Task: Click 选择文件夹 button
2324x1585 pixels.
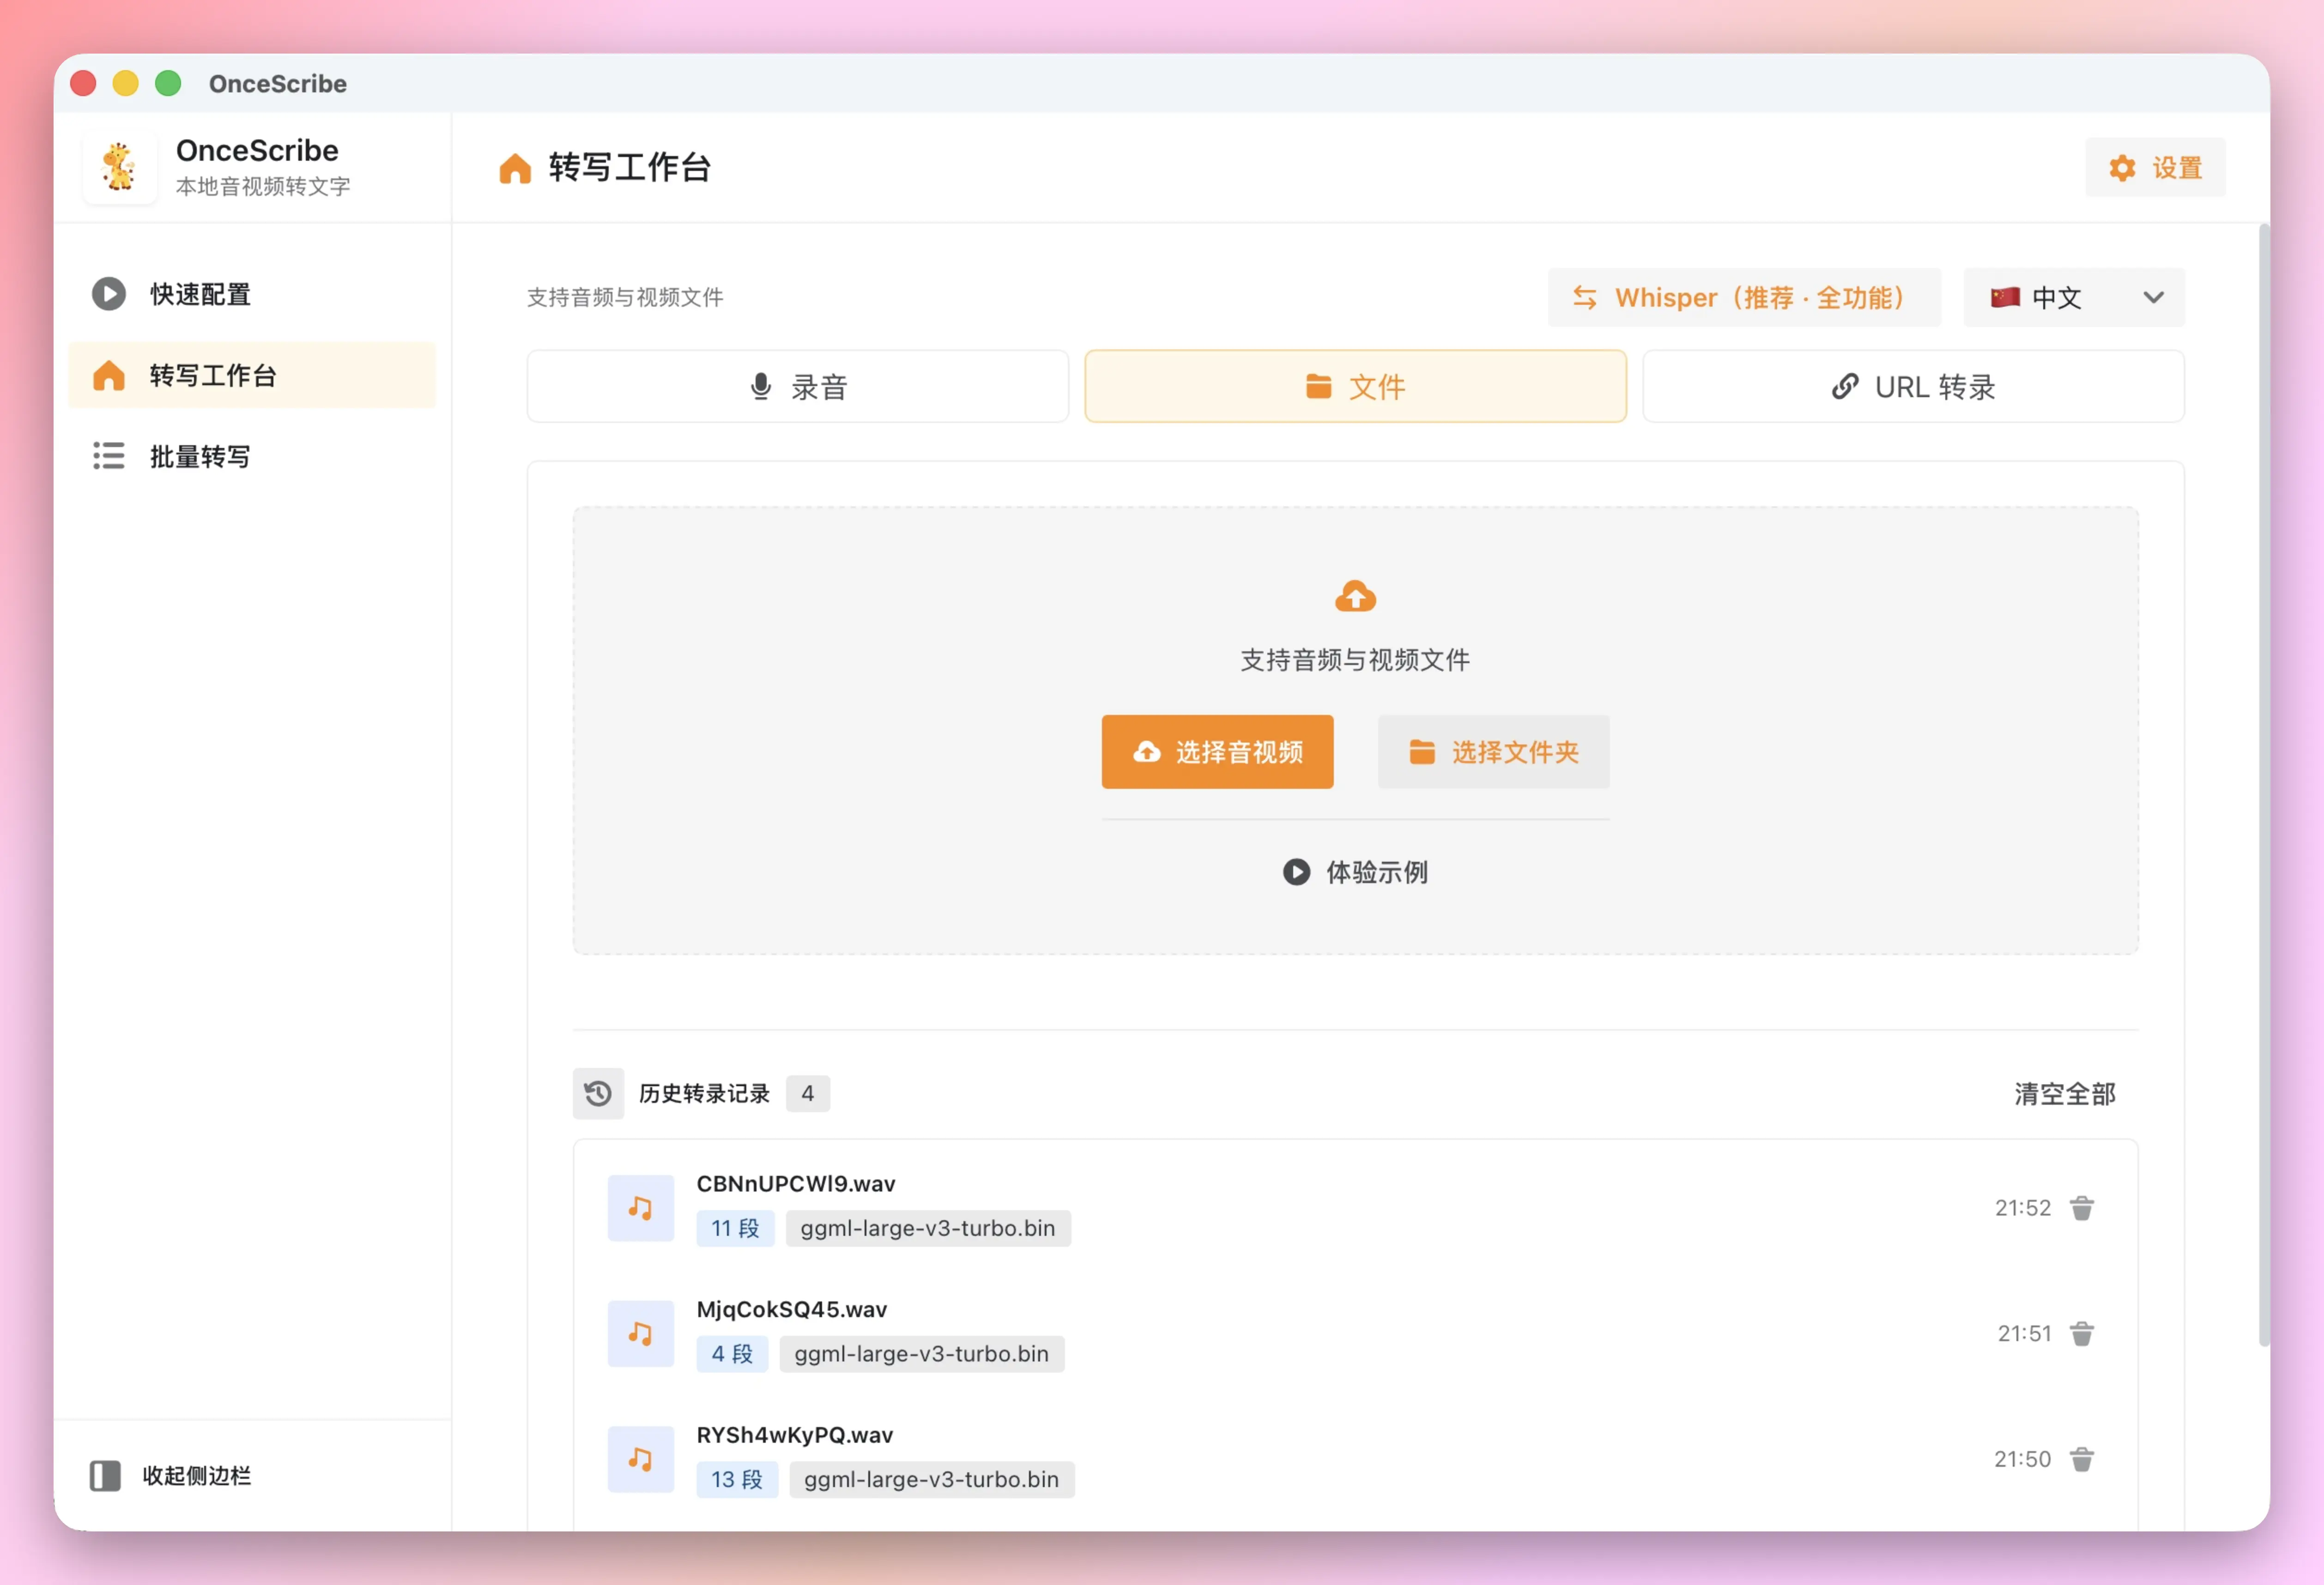Action: click(x=1493, y=752)
